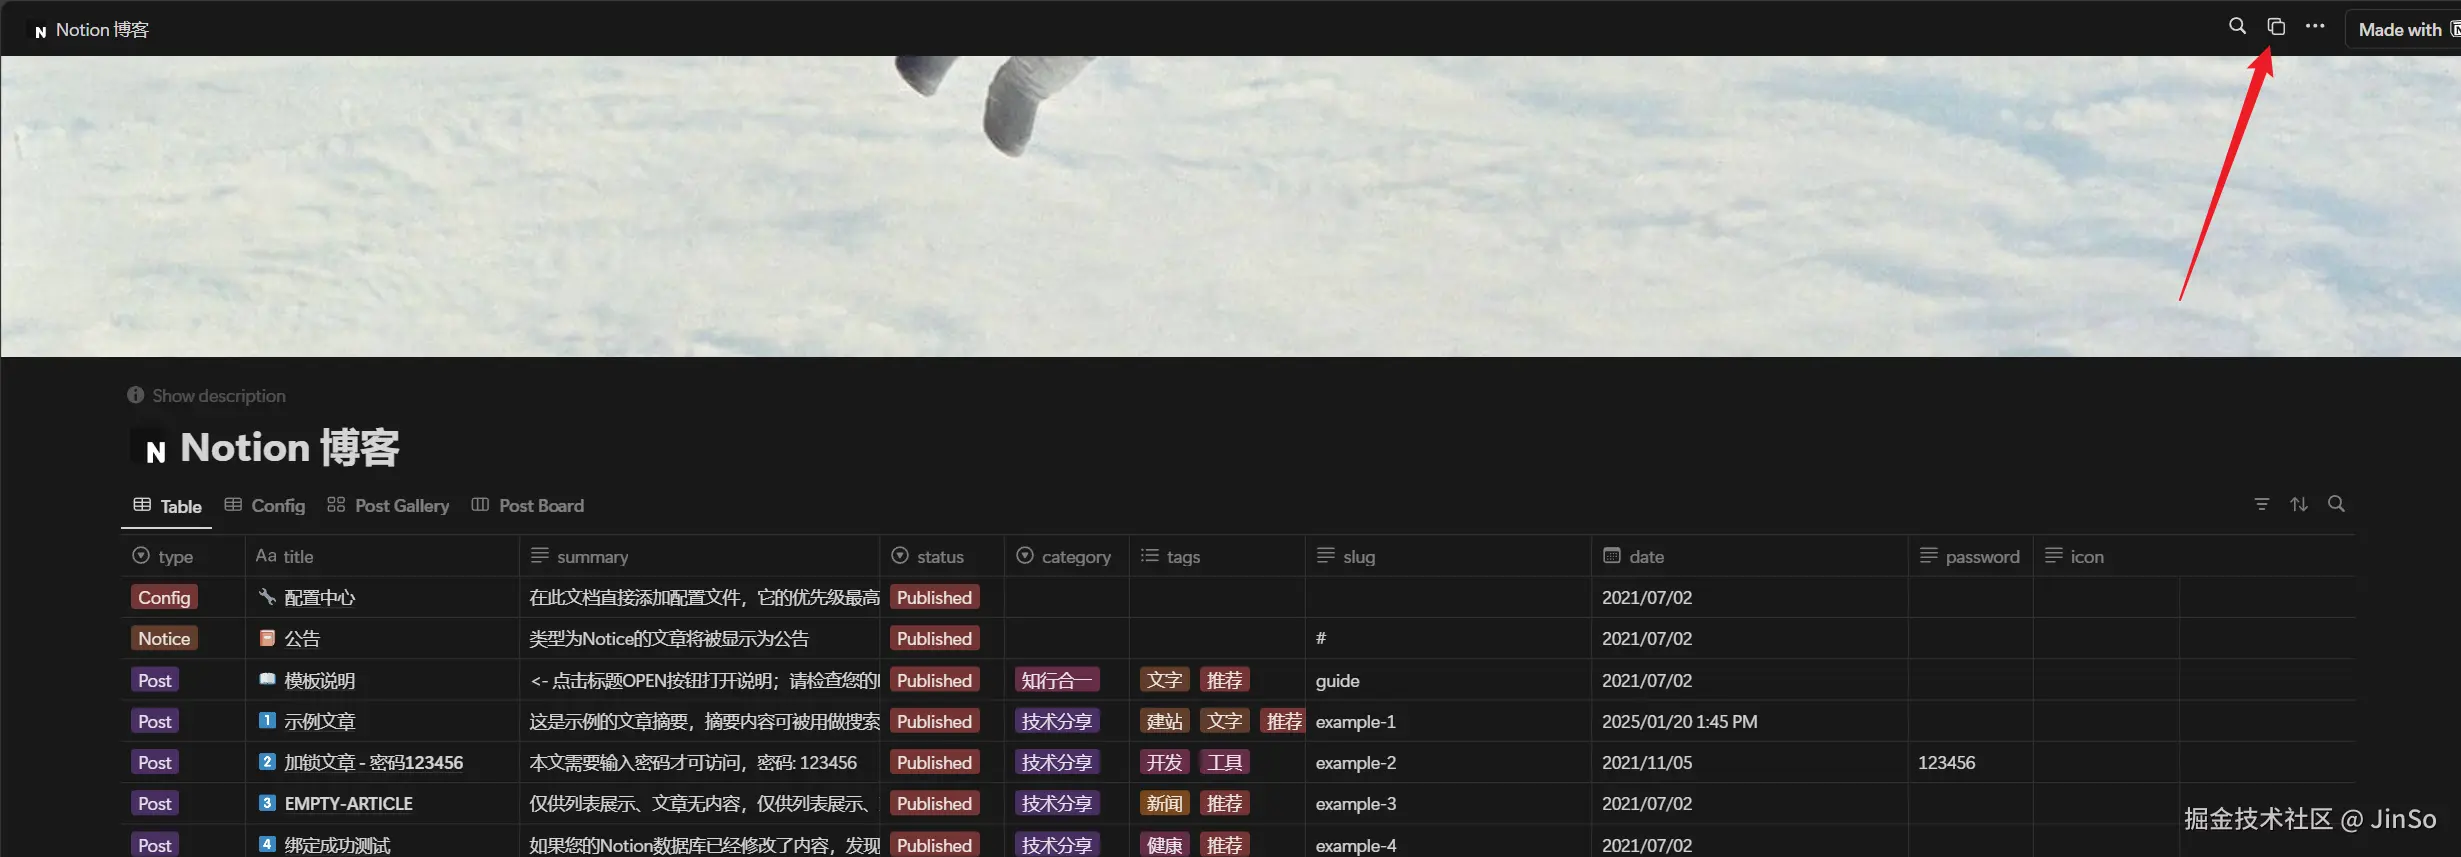Open the 模板说明 page title
Image resolution: width=2461 pixels, height=857 pixels.
pos(320,680)
